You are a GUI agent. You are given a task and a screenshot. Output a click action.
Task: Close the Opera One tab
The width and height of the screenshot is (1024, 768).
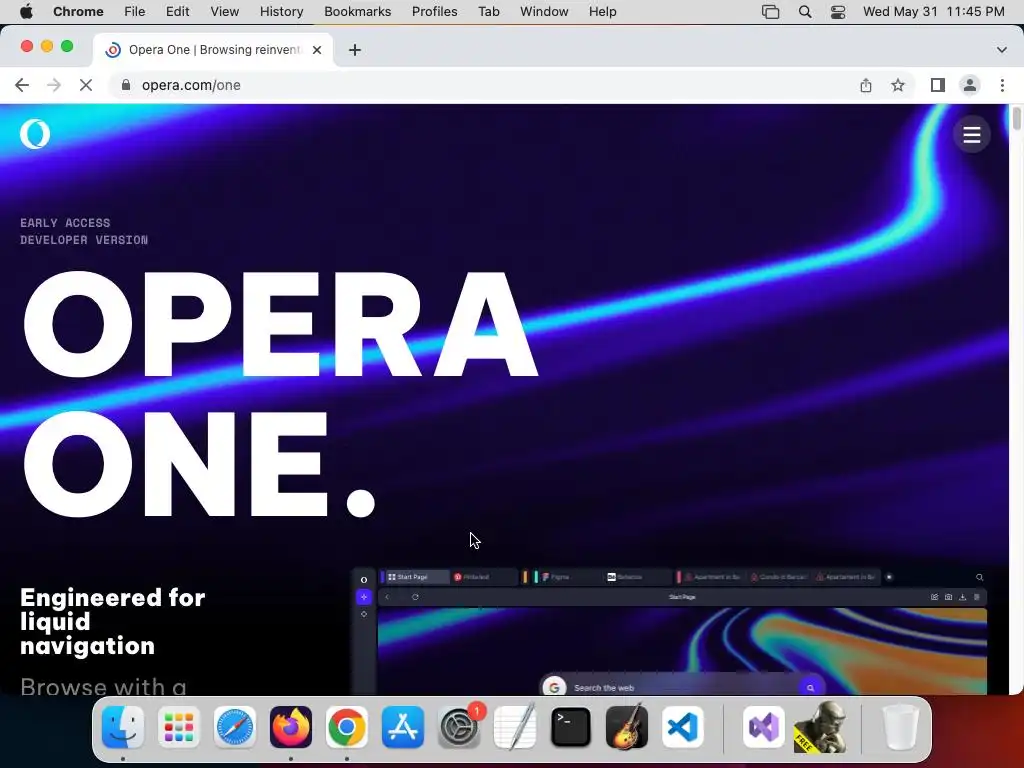coord(317,50)
